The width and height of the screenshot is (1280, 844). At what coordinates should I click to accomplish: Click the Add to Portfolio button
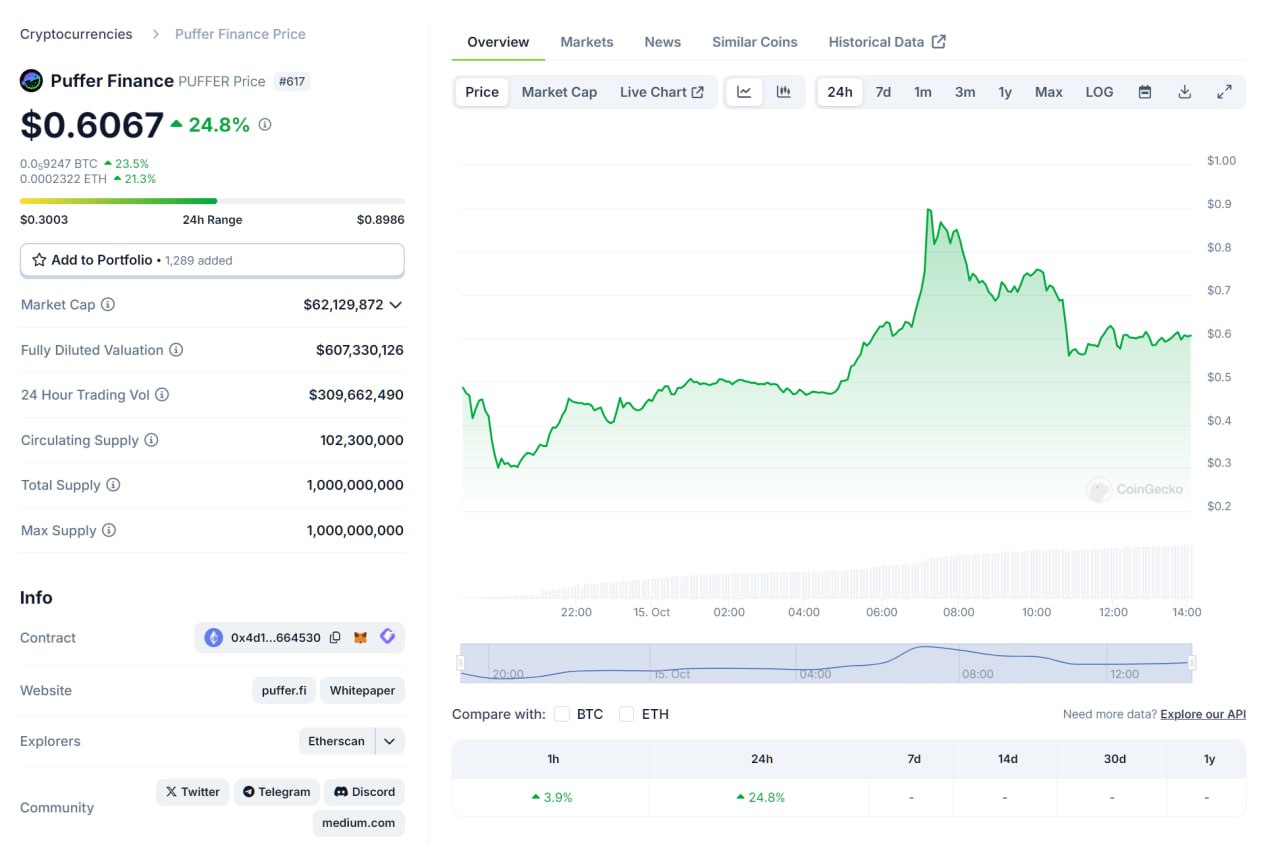coord(212,260)
